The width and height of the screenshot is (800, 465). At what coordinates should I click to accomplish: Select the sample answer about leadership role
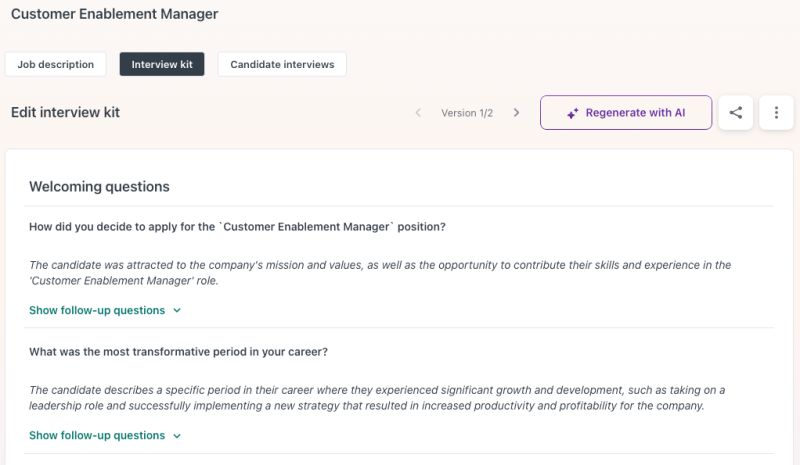377,398
